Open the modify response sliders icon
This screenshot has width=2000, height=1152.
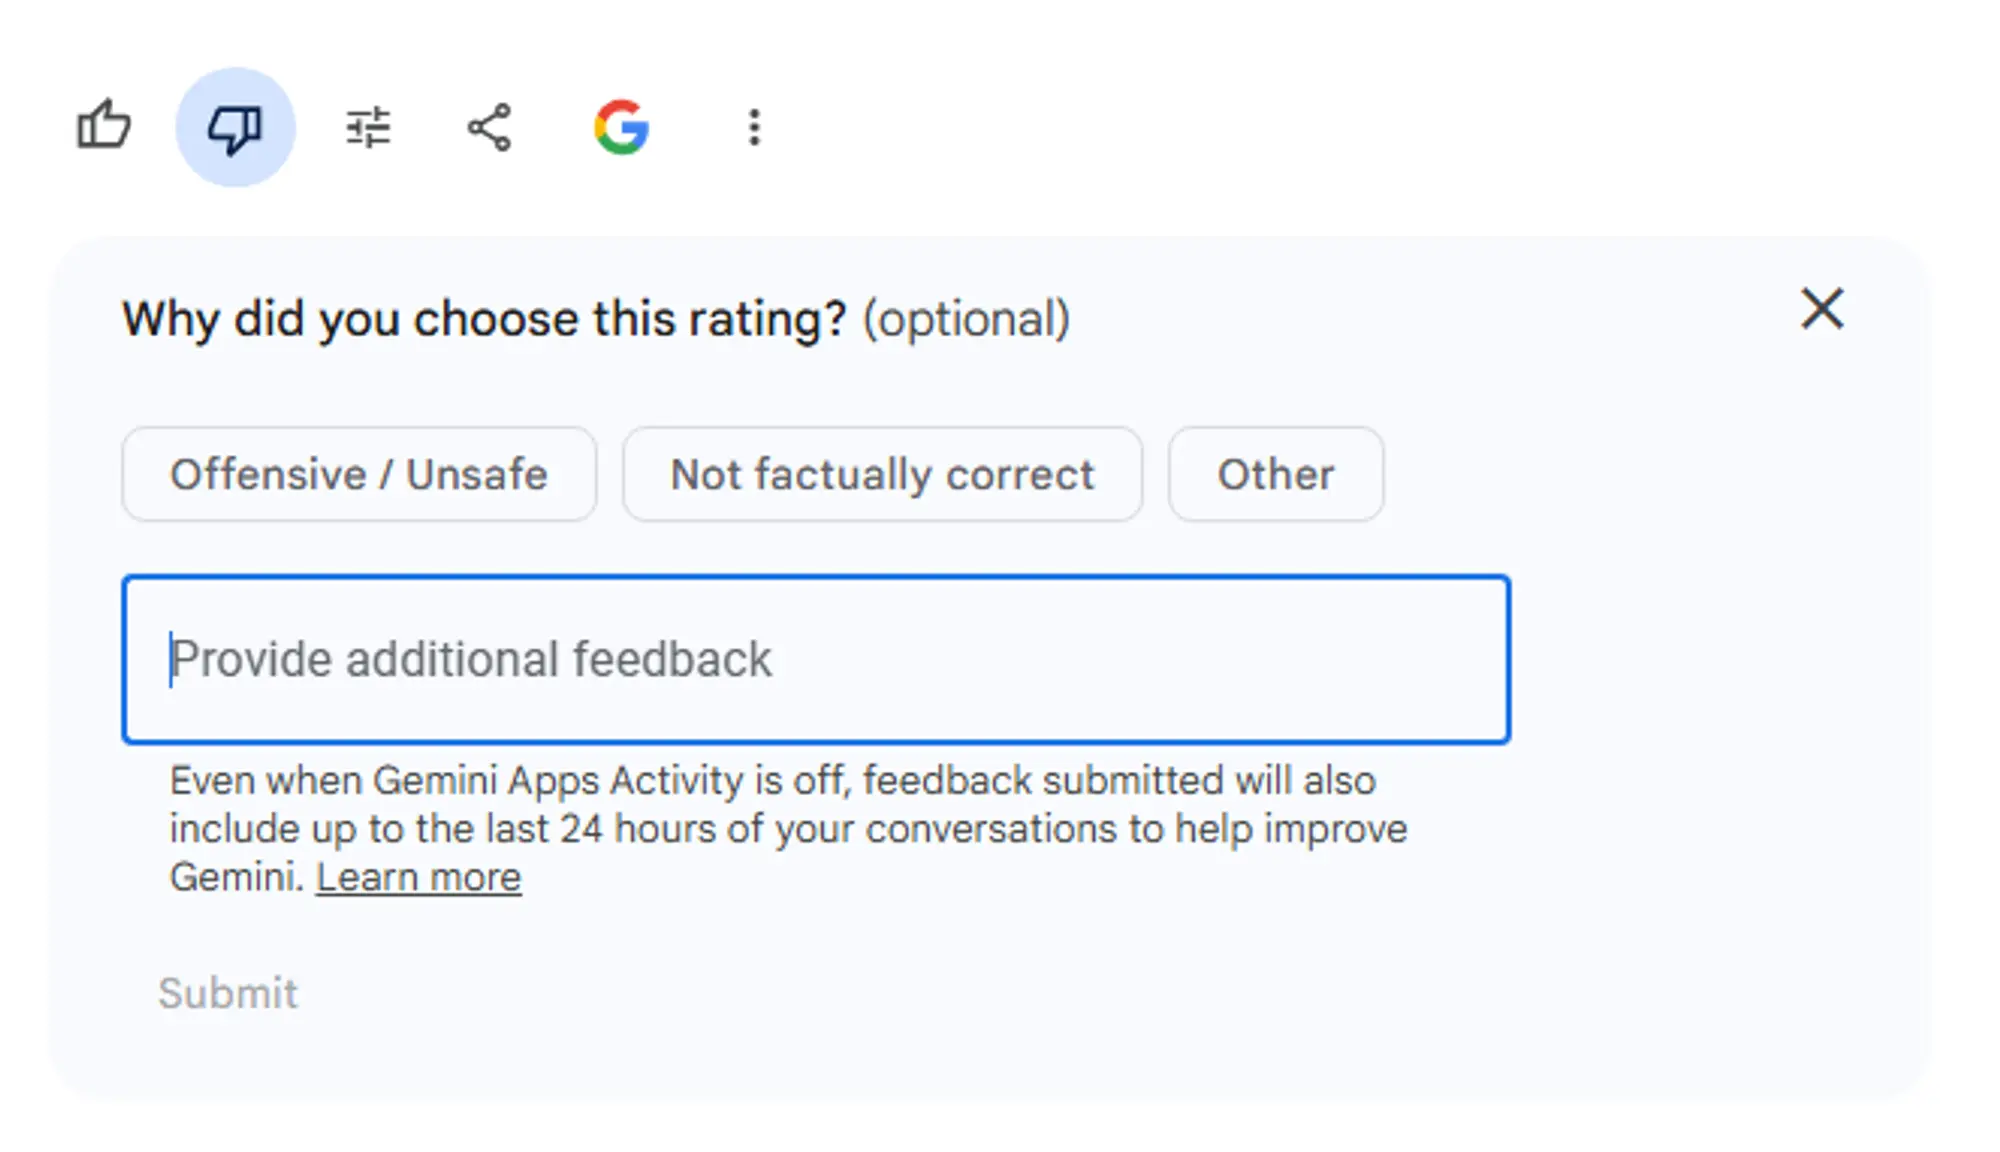pos(368,127)
